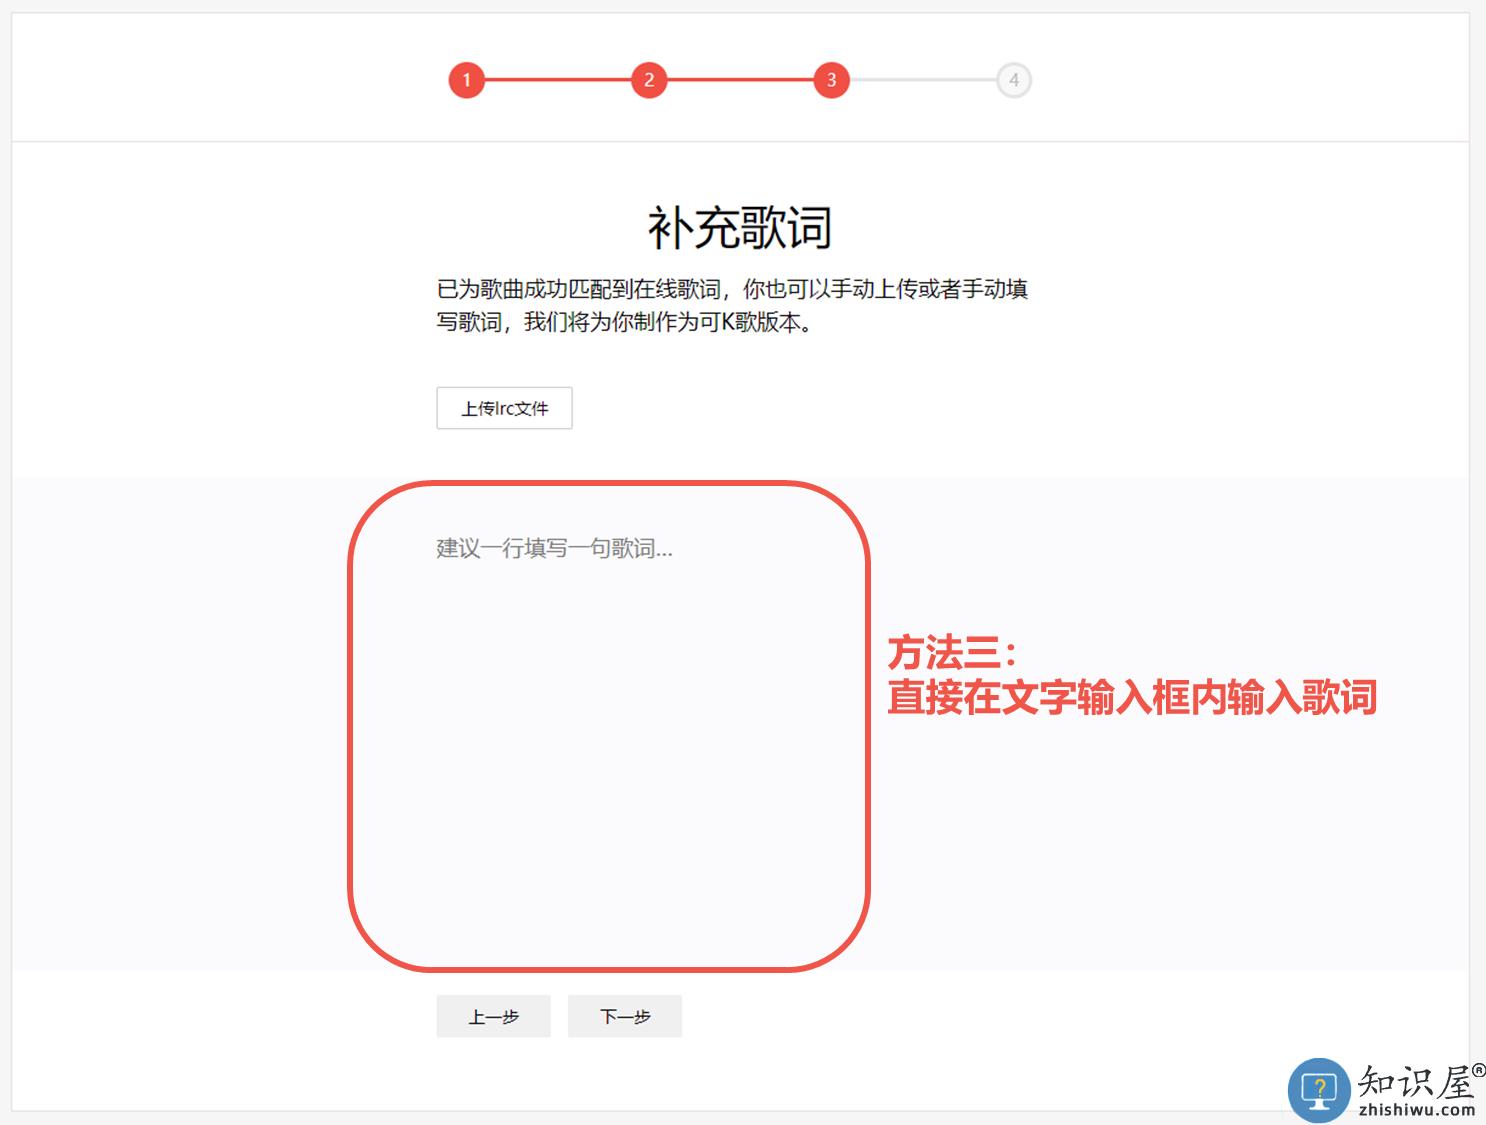Click the 知识屋 brand calligraphy text
1486x1125 pixels.
click(x=1414, y=1082)
